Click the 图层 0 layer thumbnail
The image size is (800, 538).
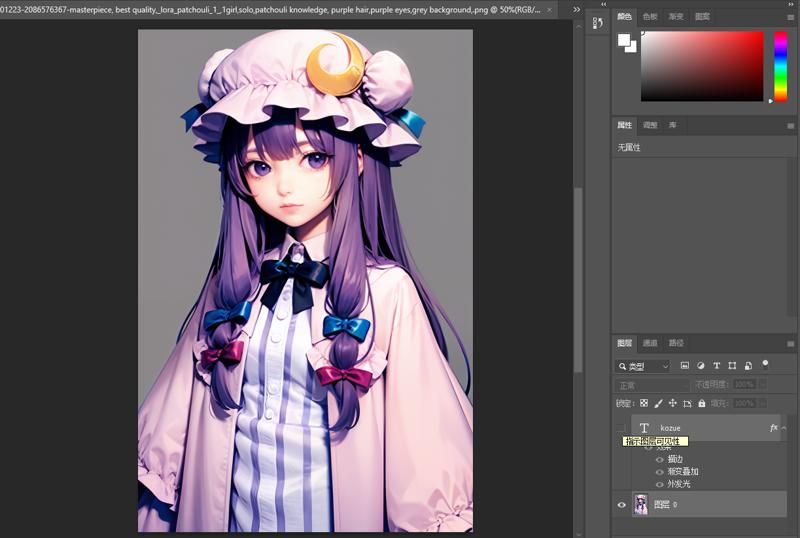click(x=640, y=504)
